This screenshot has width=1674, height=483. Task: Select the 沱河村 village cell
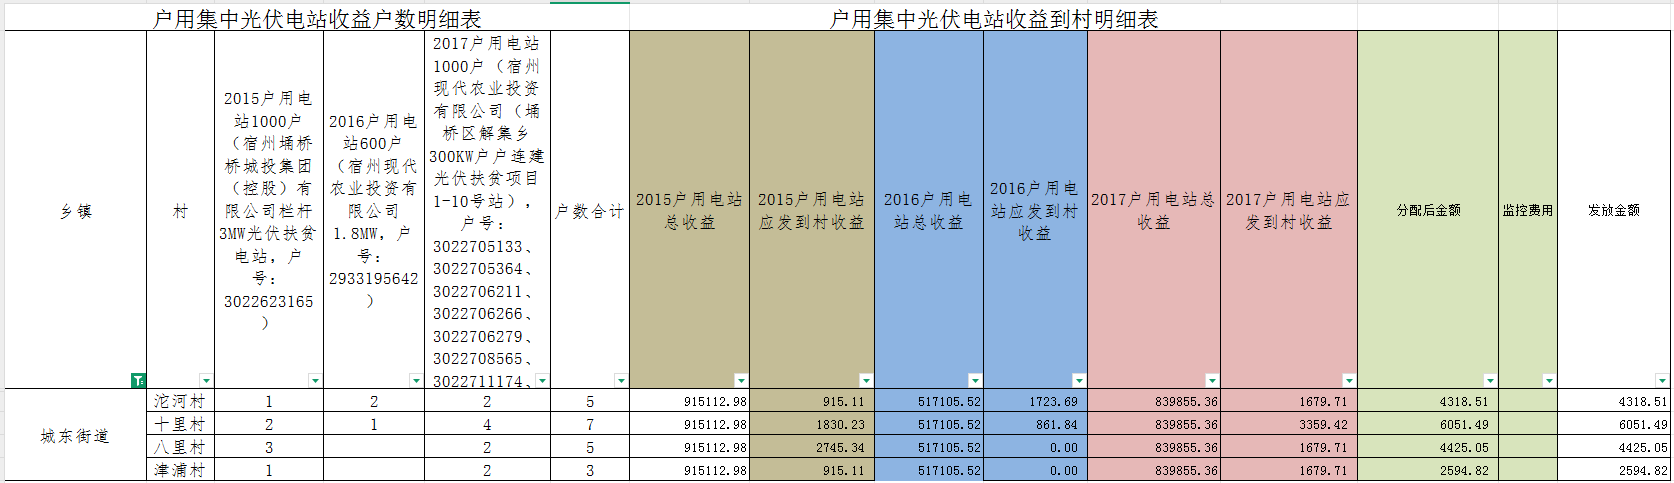coord(180,401)
